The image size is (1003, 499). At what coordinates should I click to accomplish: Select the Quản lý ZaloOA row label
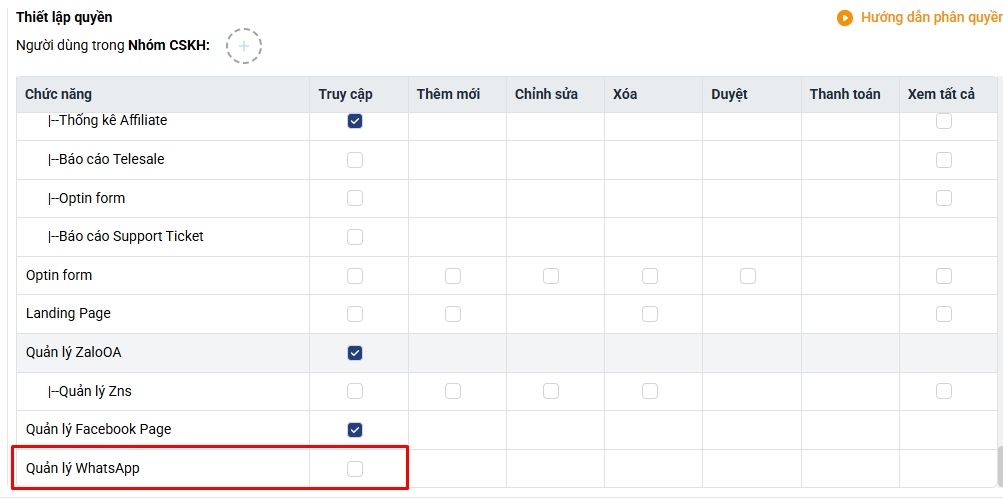74,352
